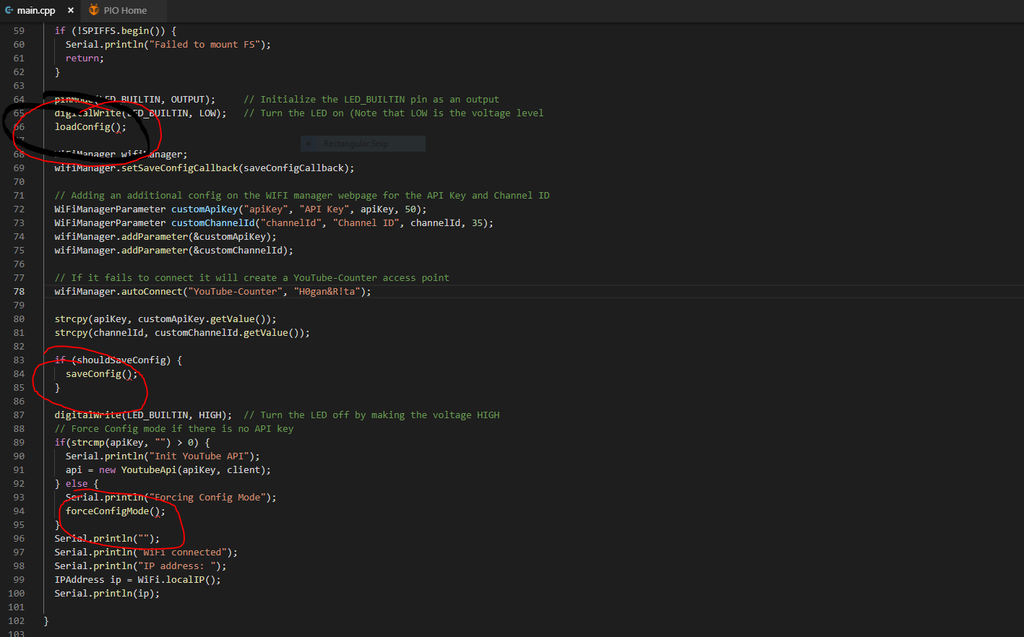
Task: Click the "Failed to mount FS" string
Action: [x=211, y=44]
